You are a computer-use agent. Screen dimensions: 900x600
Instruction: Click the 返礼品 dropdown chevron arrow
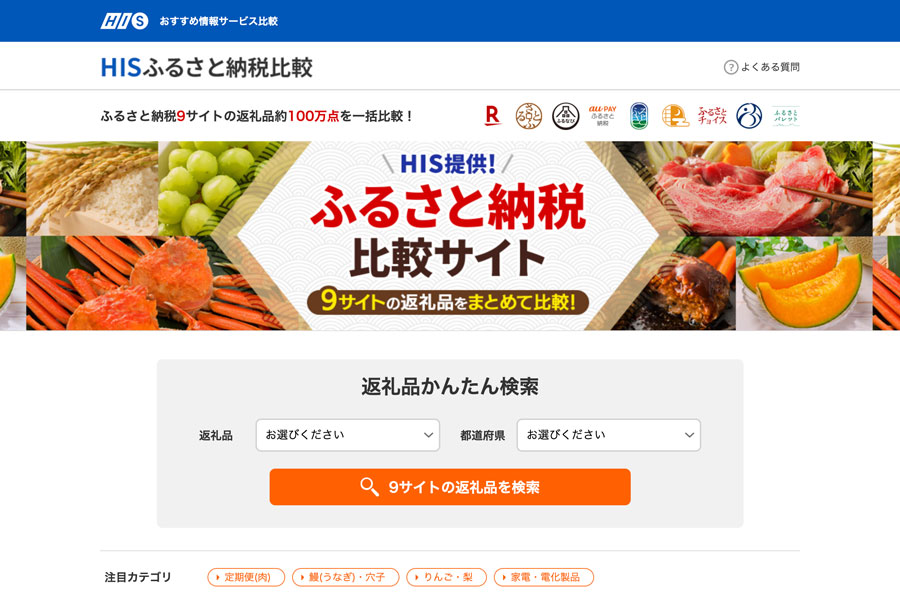pos(428,435)
